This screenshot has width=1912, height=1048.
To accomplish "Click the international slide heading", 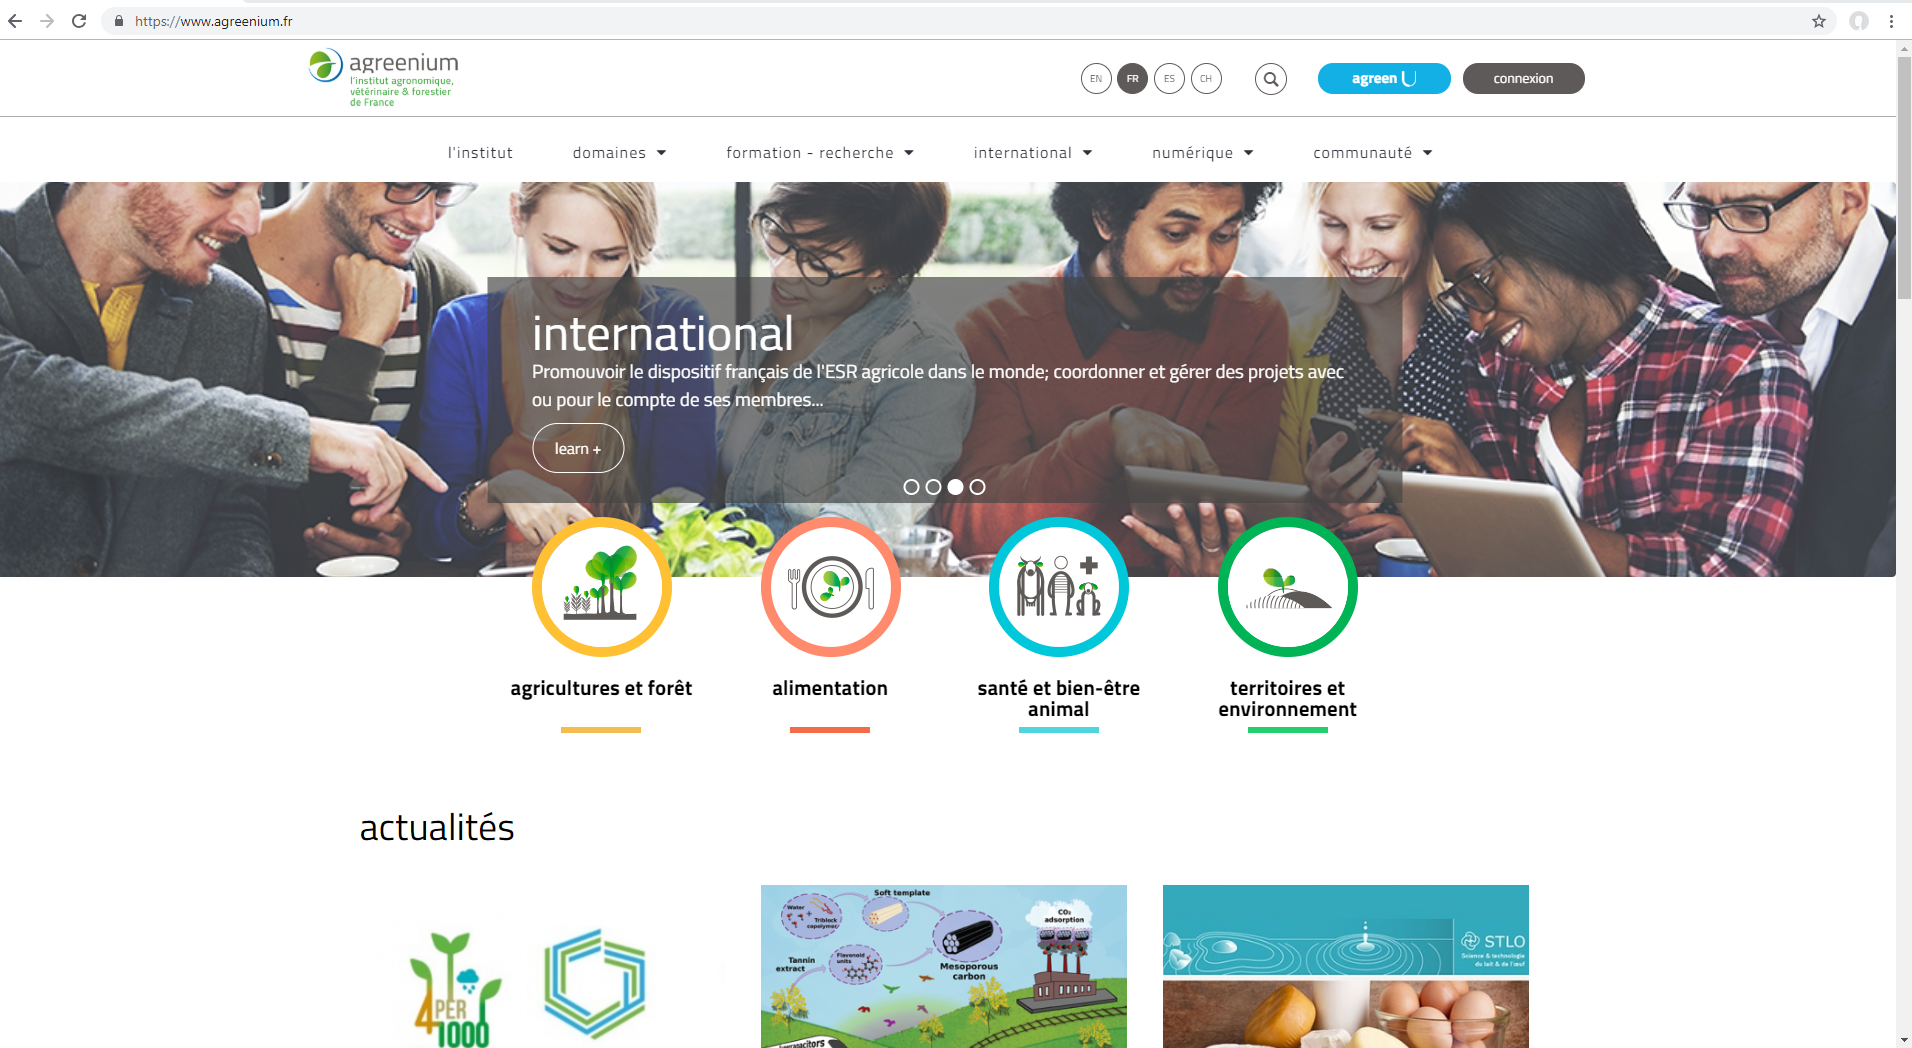I will 663,334.
